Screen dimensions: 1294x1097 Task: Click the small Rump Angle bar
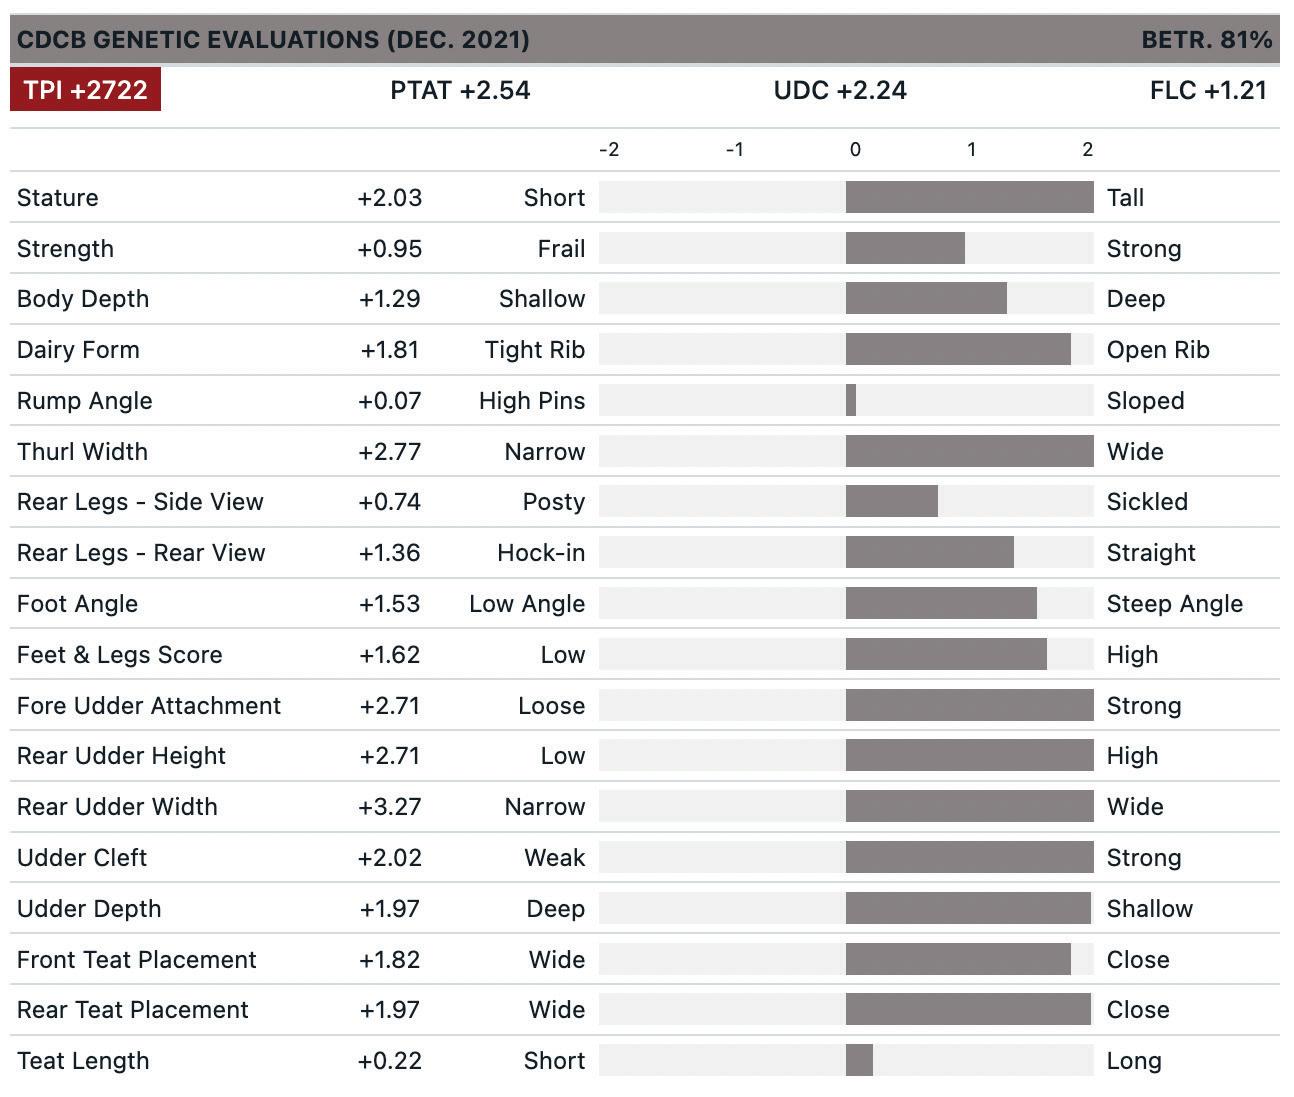(851, 400)
